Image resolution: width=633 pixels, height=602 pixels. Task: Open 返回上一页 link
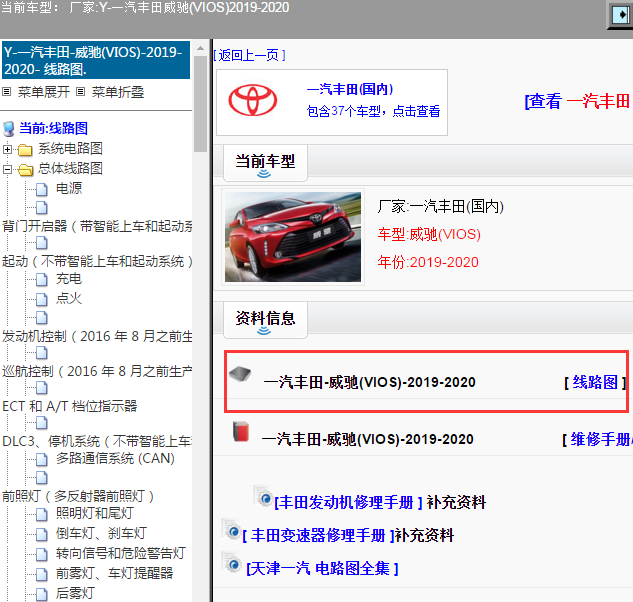(x=249, y=55)
